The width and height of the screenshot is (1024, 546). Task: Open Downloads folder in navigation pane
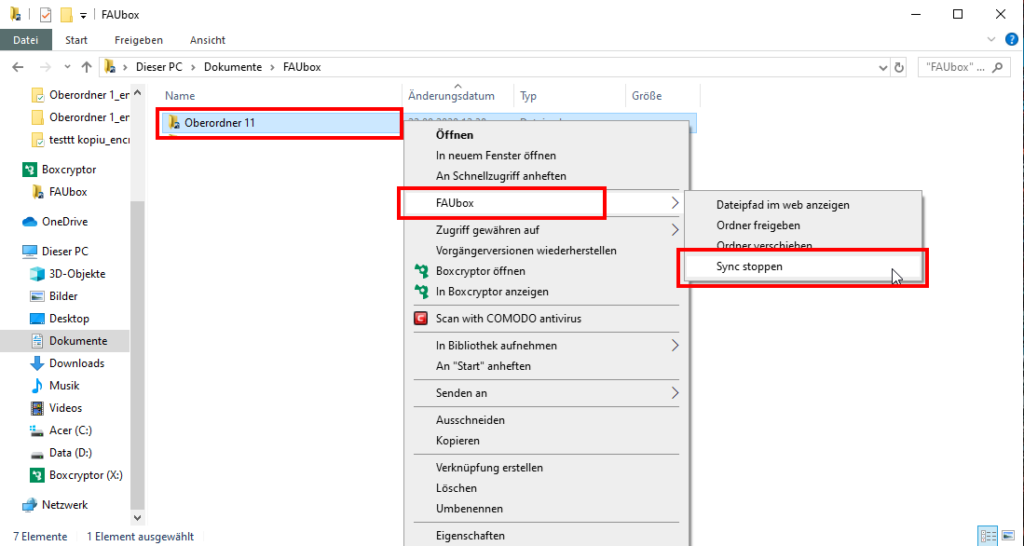tap(76, 363)
